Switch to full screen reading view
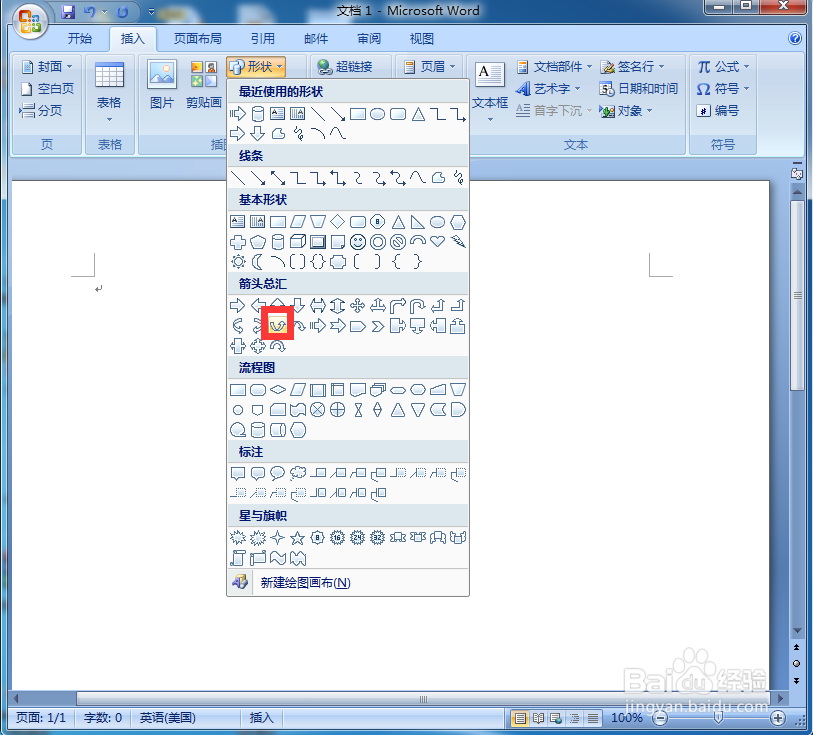 pos(538,718)
